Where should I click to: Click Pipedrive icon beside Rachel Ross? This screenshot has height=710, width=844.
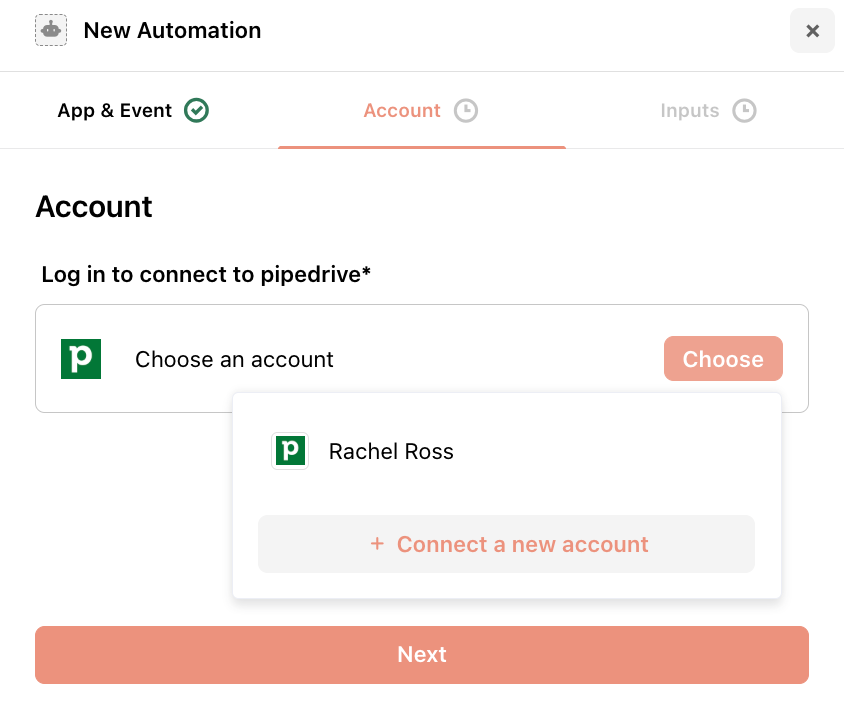coord(290,451)
